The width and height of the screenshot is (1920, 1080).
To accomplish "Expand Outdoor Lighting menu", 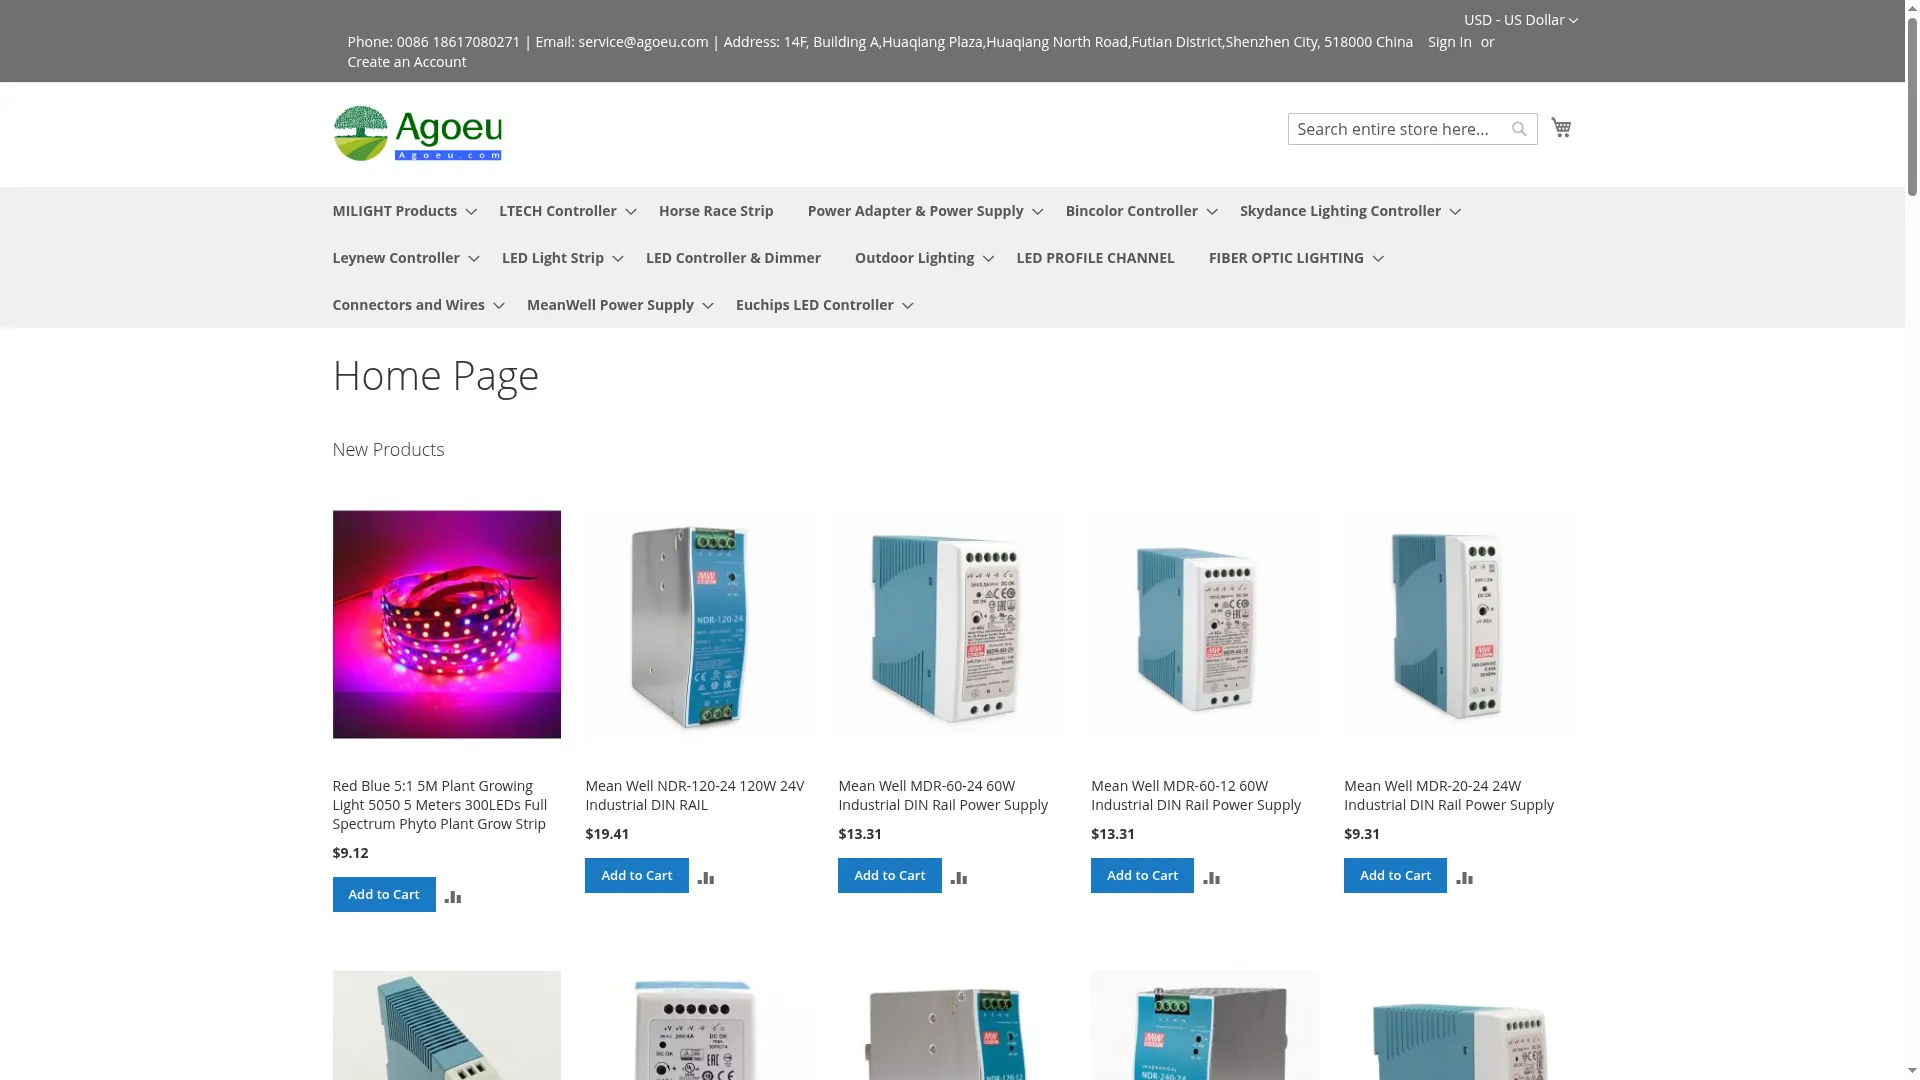I will point(925,258).
